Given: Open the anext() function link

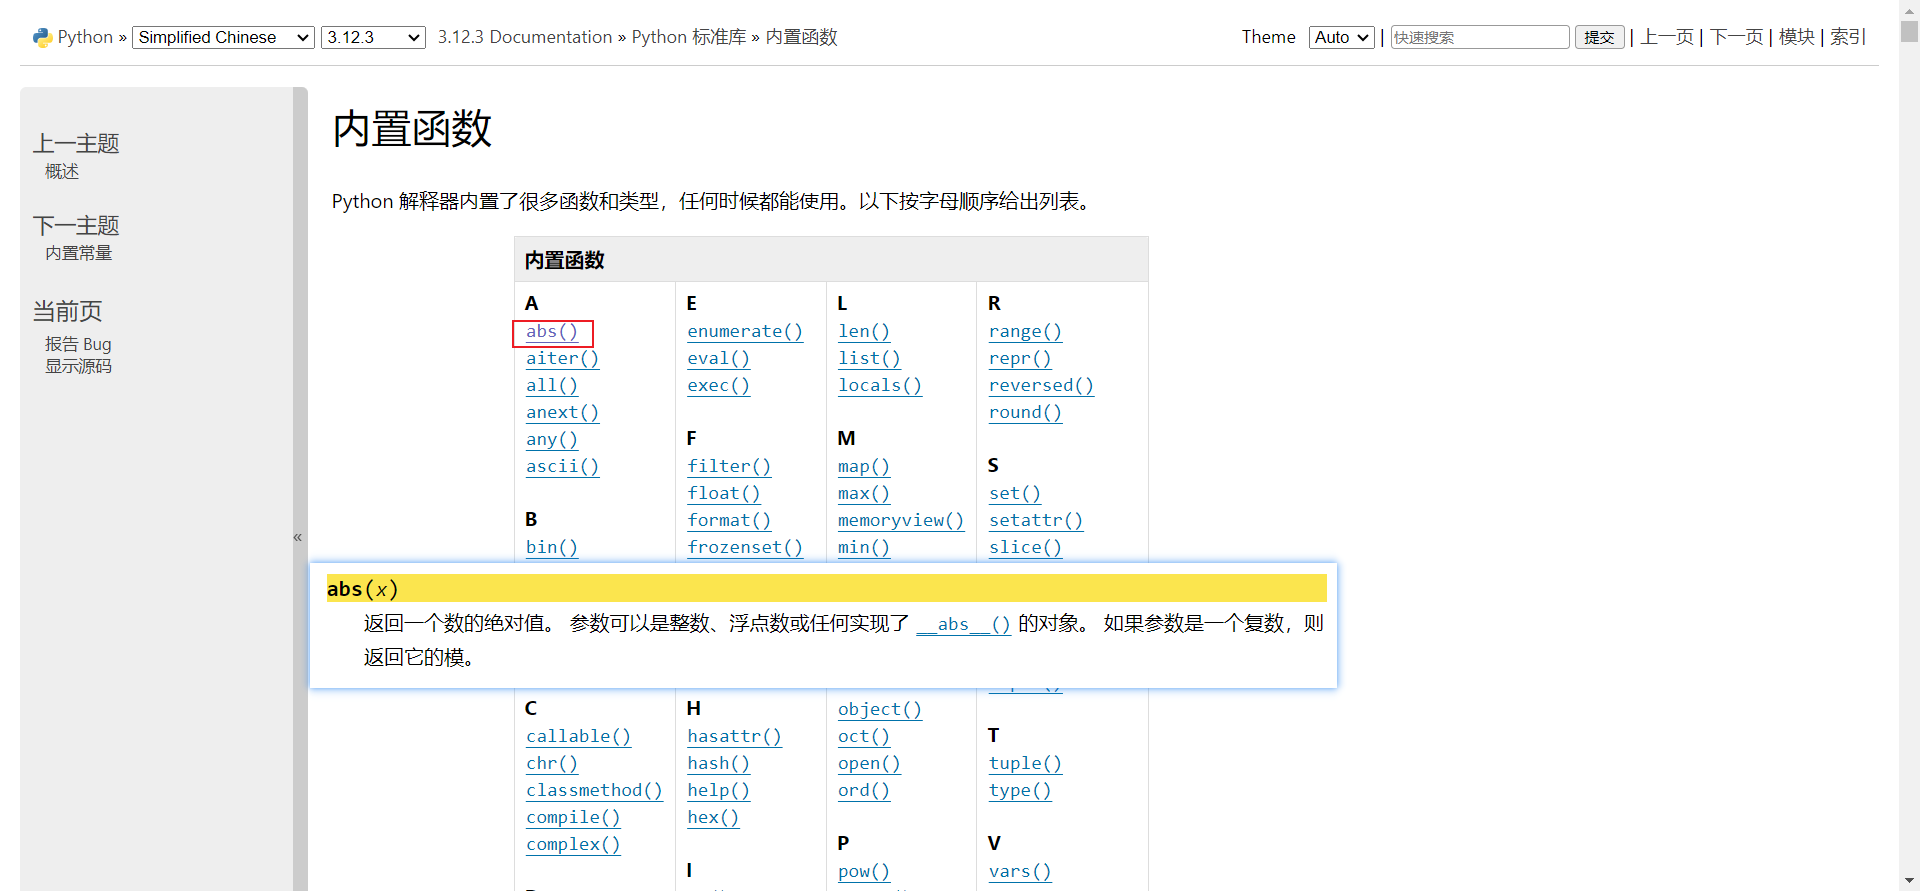Looking at the screenshot, I should (562, 413).
